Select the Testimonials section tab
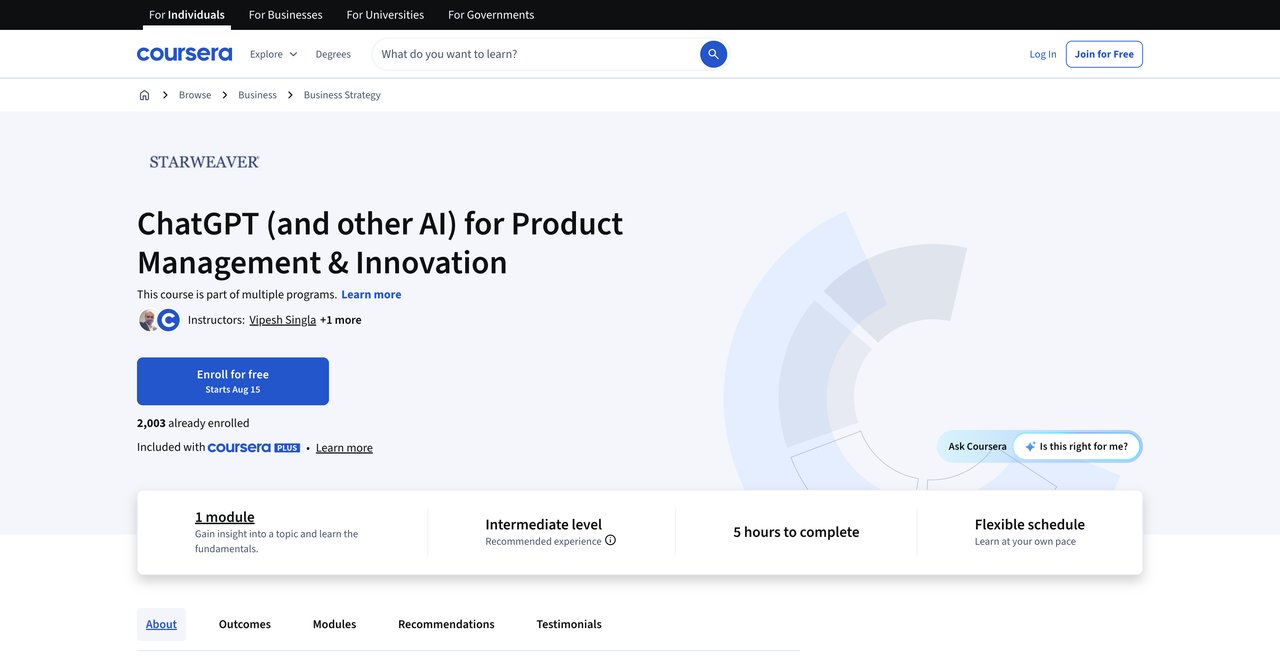The image size is (1280, 670). 569,624
